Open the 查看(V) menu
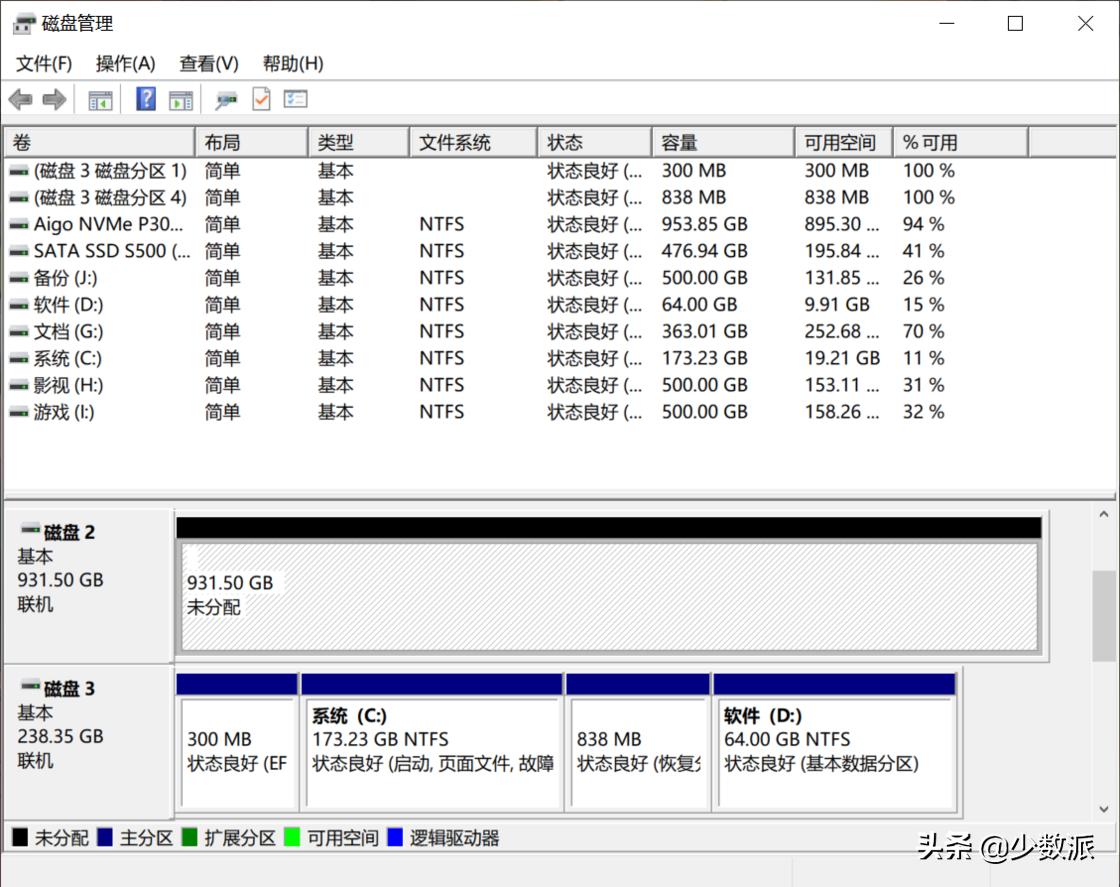1120x887 pixels. pyautogui.click(x=208, y=63)
